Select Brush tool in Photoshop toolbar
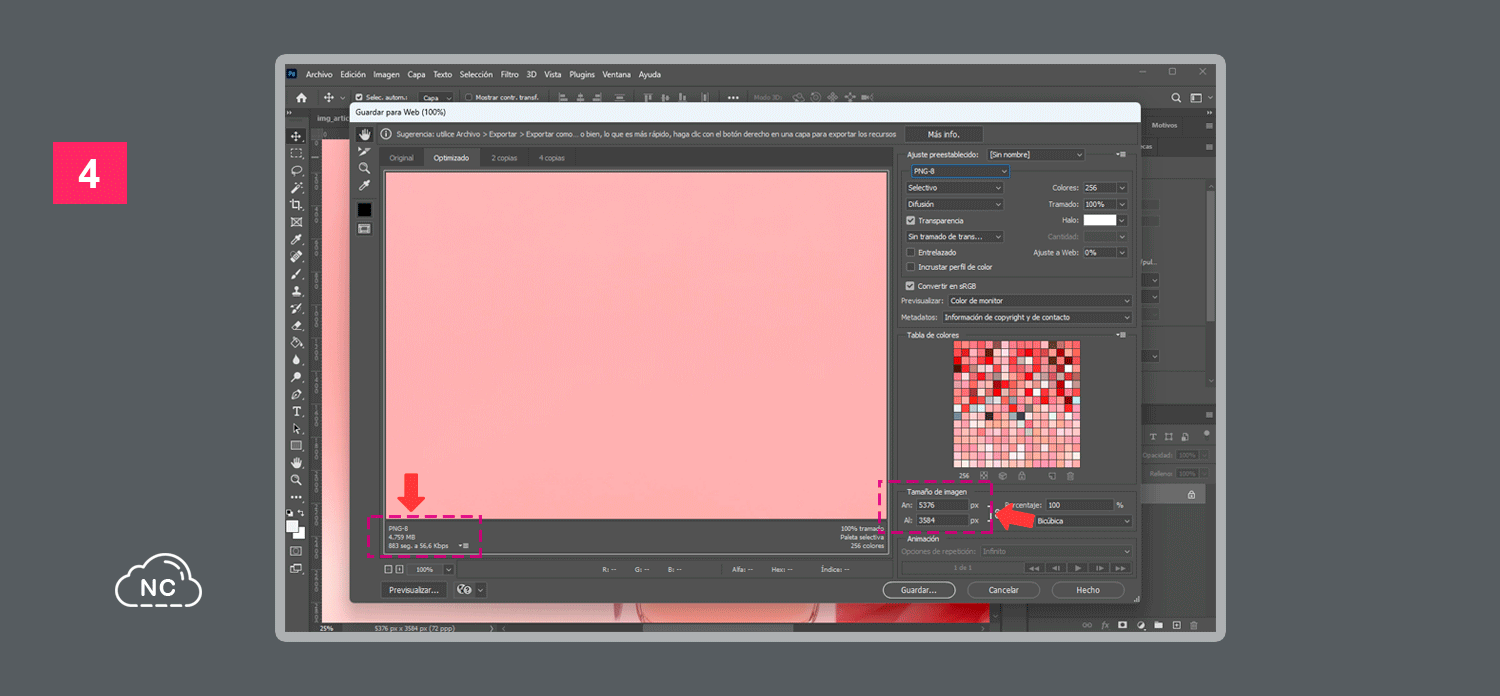The height and width of the screenshot is (696, 1500). 296,273
